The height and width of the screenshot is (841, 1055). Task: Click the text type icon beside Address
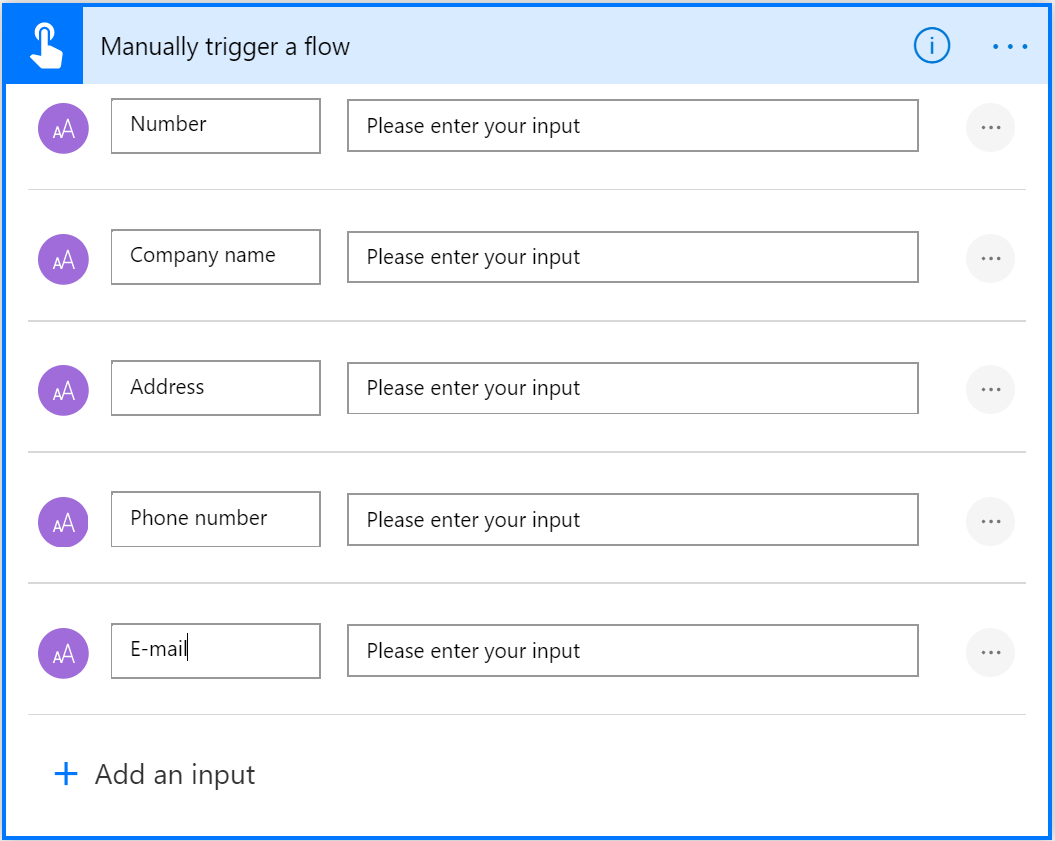point(63,390)
